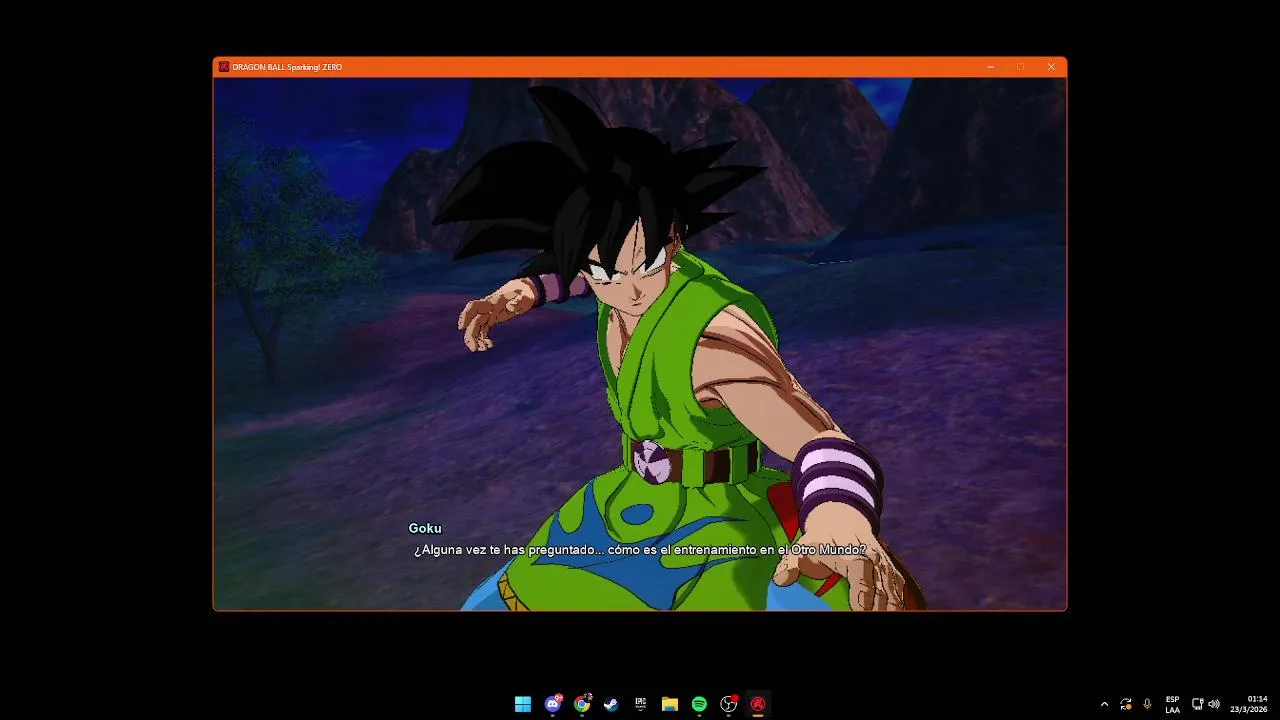Click the window title "DRAGON BALL Sparking! ZERO"
Viewport: 1280px width, 720px height.
pos(287,67)
